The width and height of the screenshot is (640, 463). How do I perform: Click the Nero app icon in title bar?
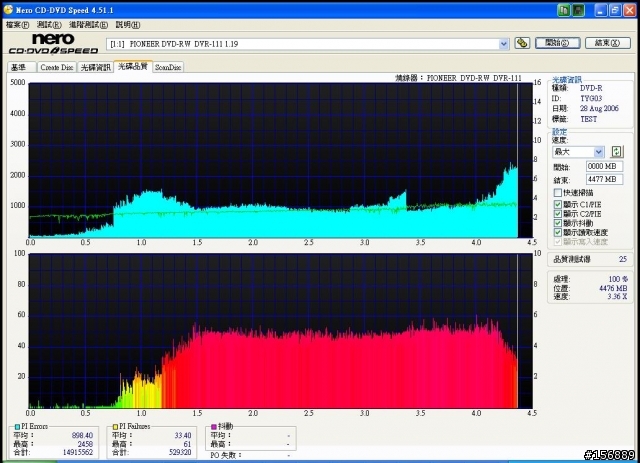tap(9, 10)
